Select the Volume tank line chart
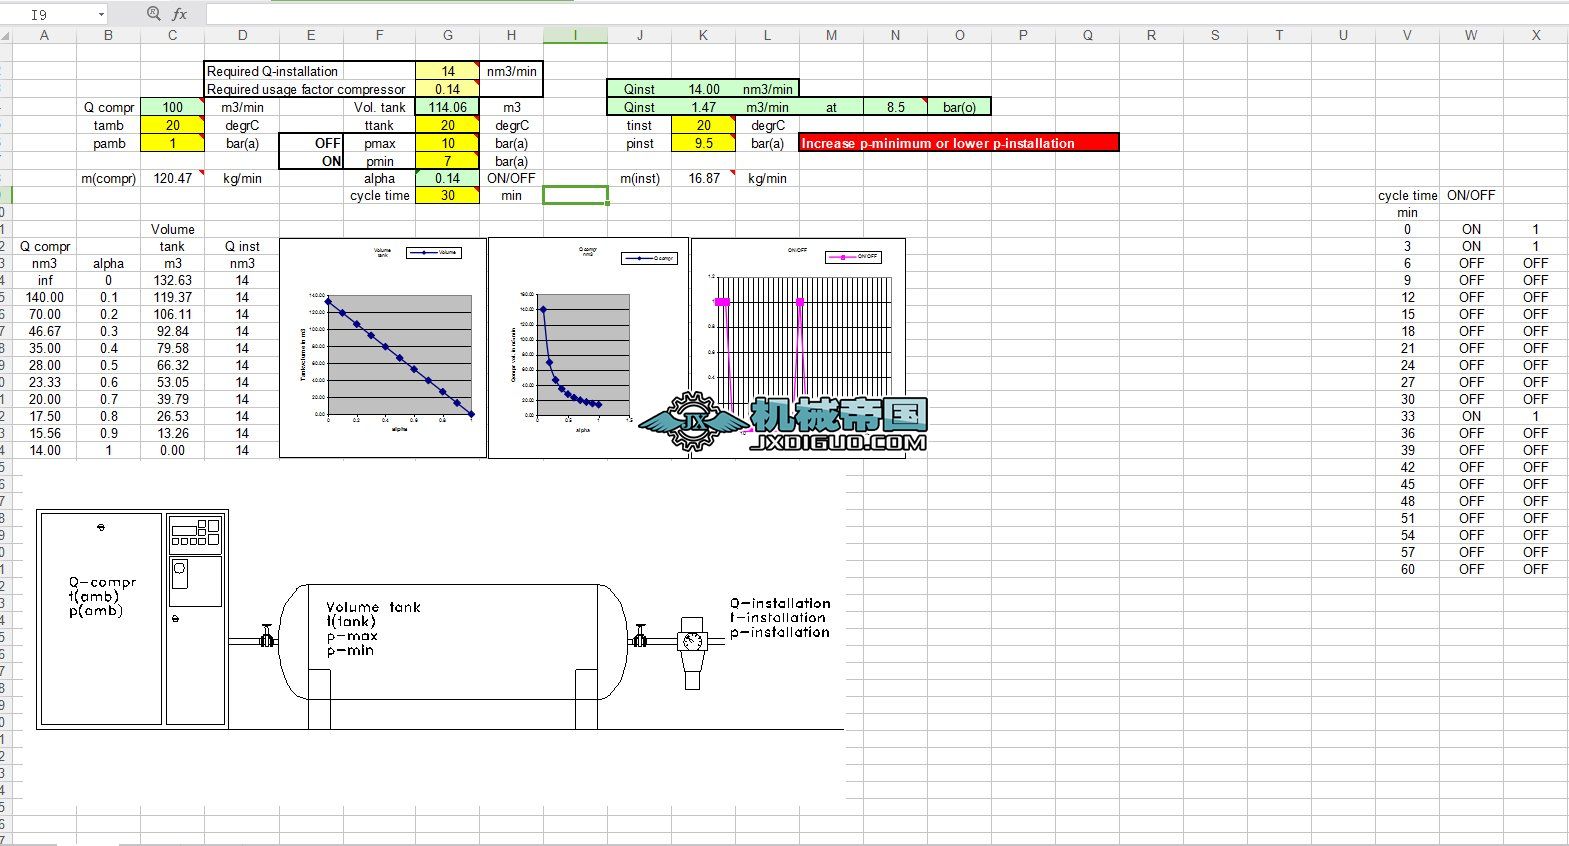1569x846 pixels. click(x=383, y=348)
